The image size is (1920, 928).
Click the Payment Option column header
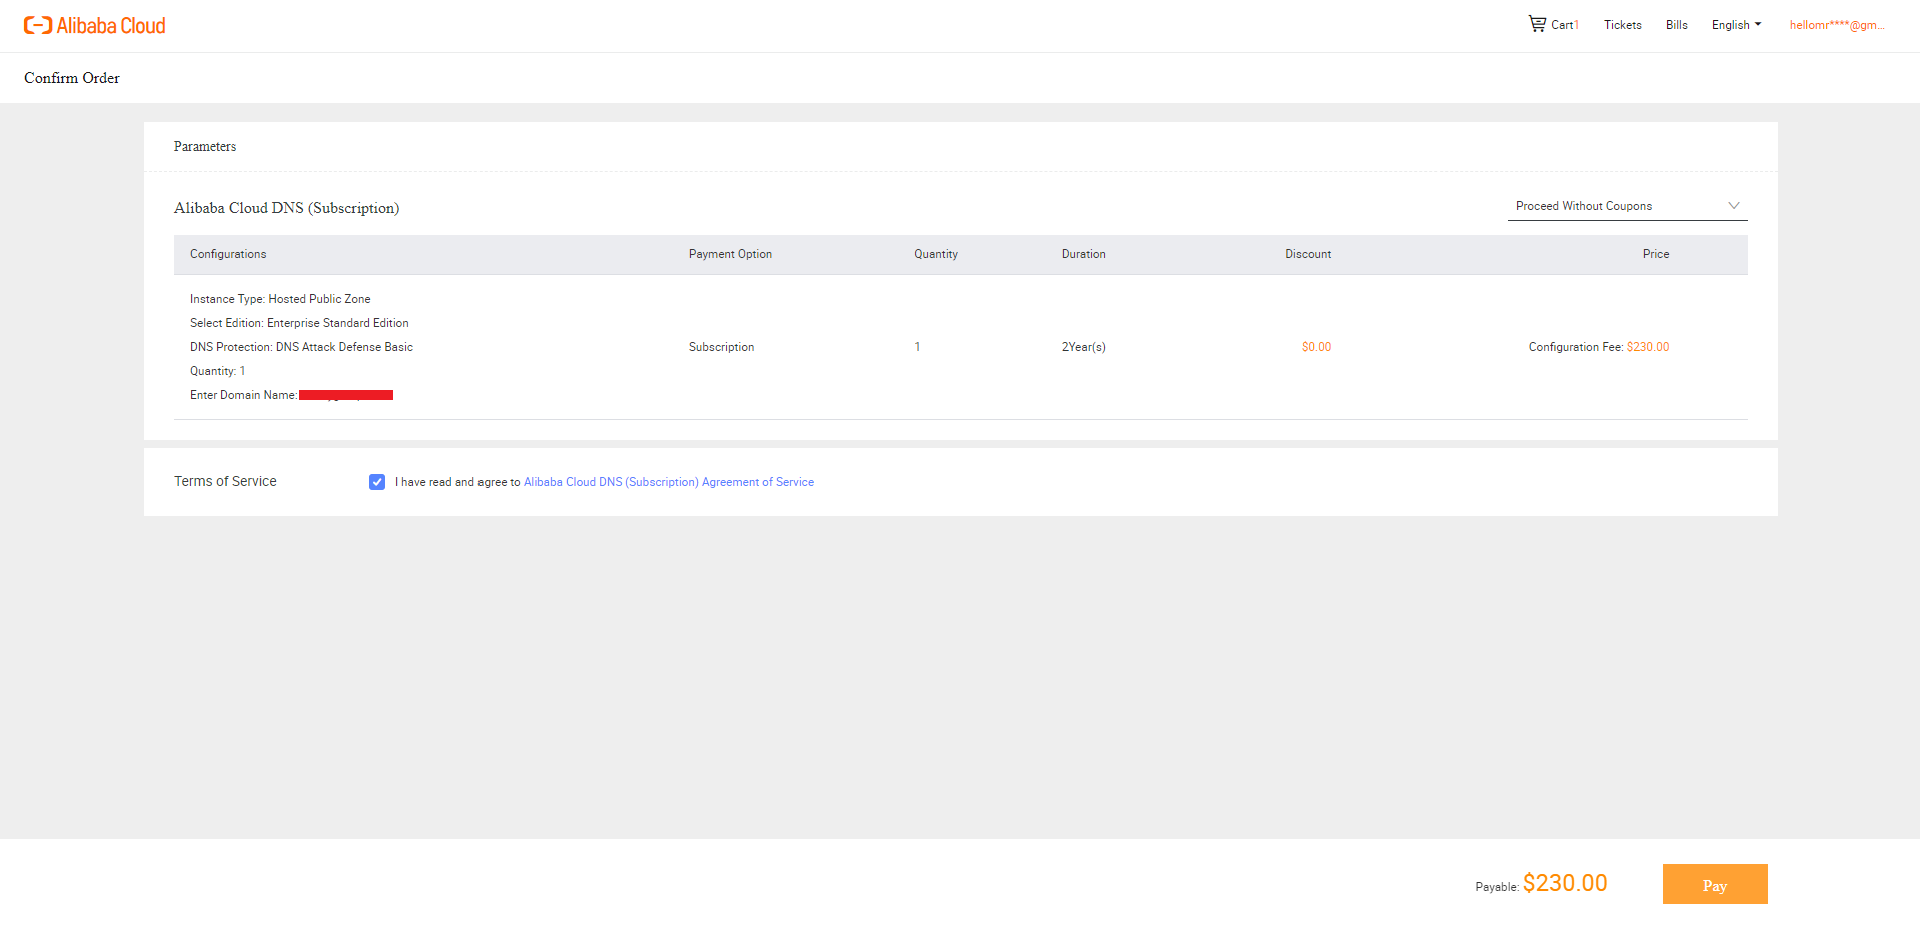pyautogui.click(x=730, y=254)
